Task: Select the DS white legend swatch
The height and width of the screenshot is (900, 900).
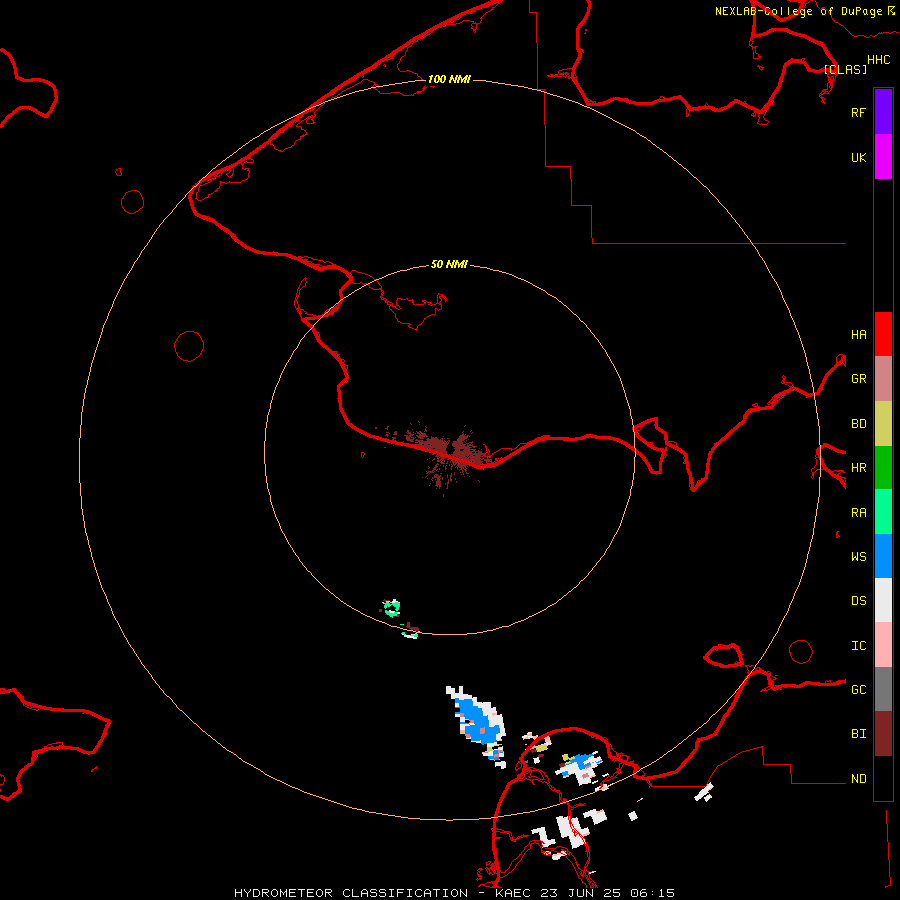Action: 883,600
